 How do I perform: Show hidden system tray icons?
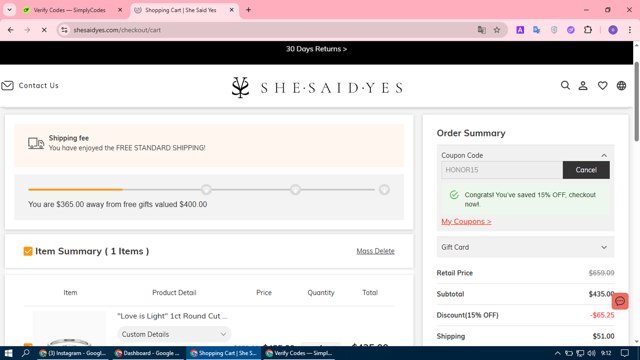coord(557,353)
